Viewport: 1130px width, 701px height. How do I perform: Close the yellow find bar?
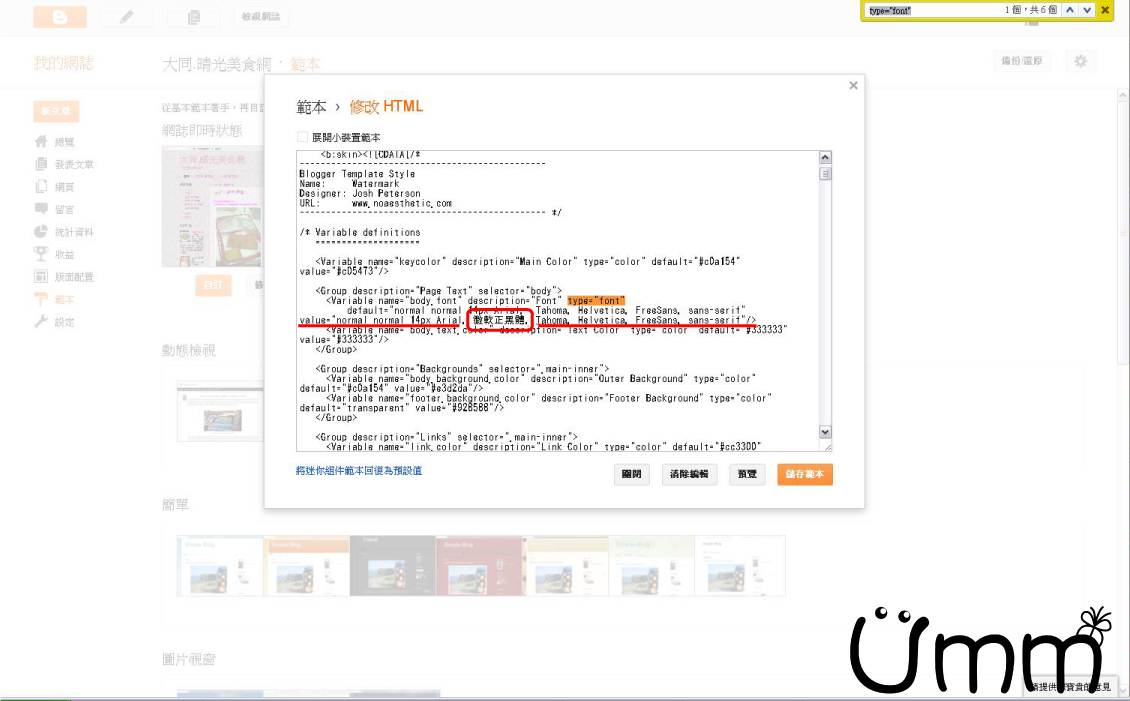pos(1105,10)
